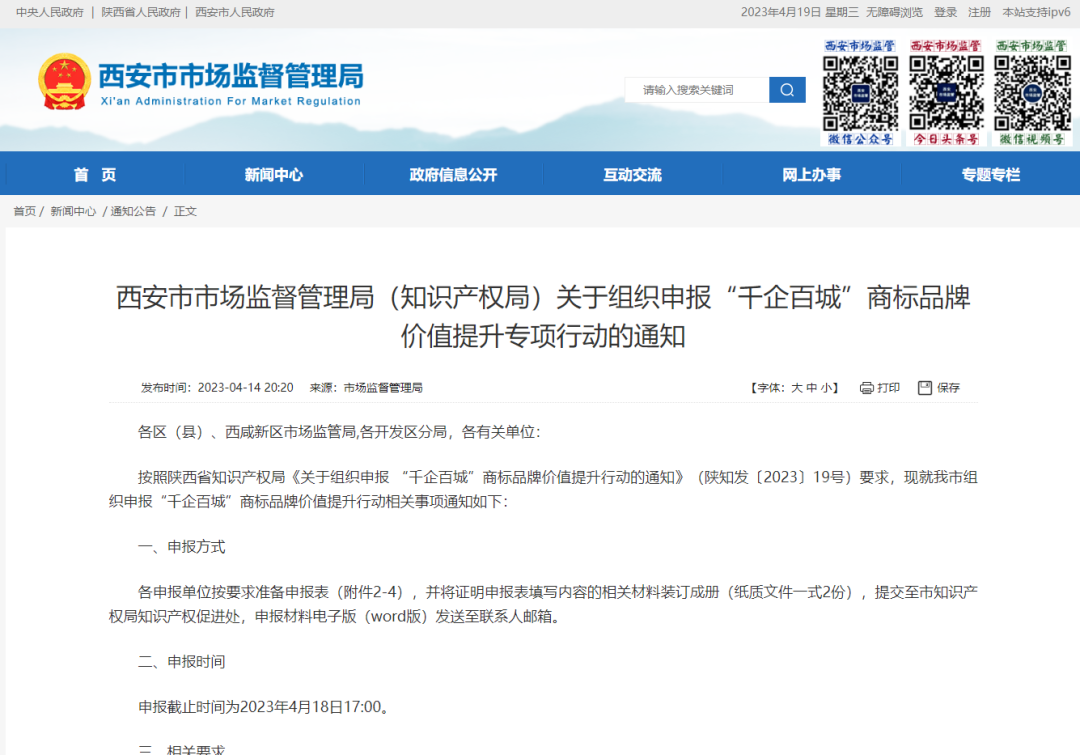The height and width of the screenshot is (755, 1080).
Task: Open the 微信视频号 QR code image
Action: coord(1032,88)
